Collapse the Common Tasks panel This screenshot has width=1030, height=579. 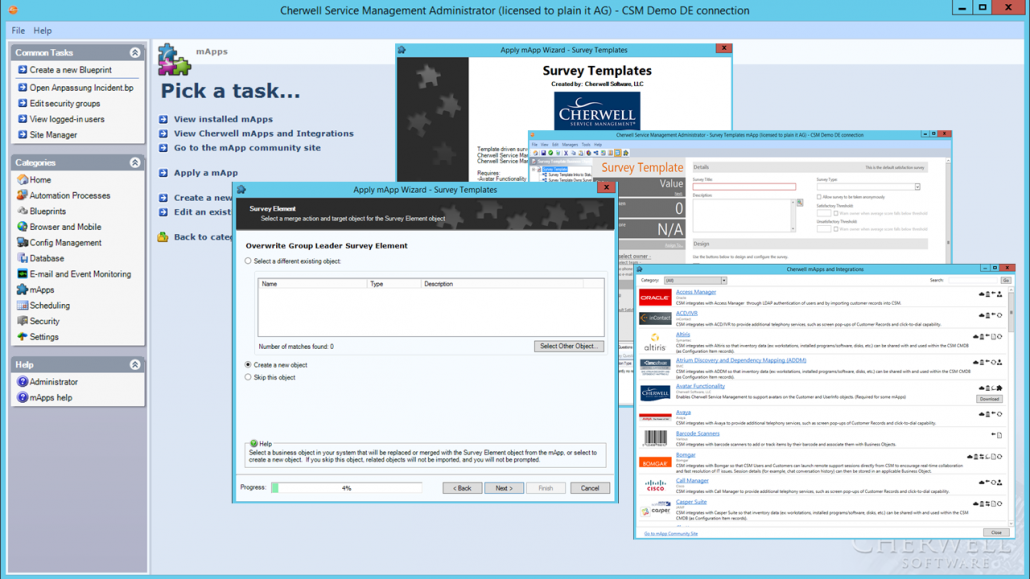(135, 53)
